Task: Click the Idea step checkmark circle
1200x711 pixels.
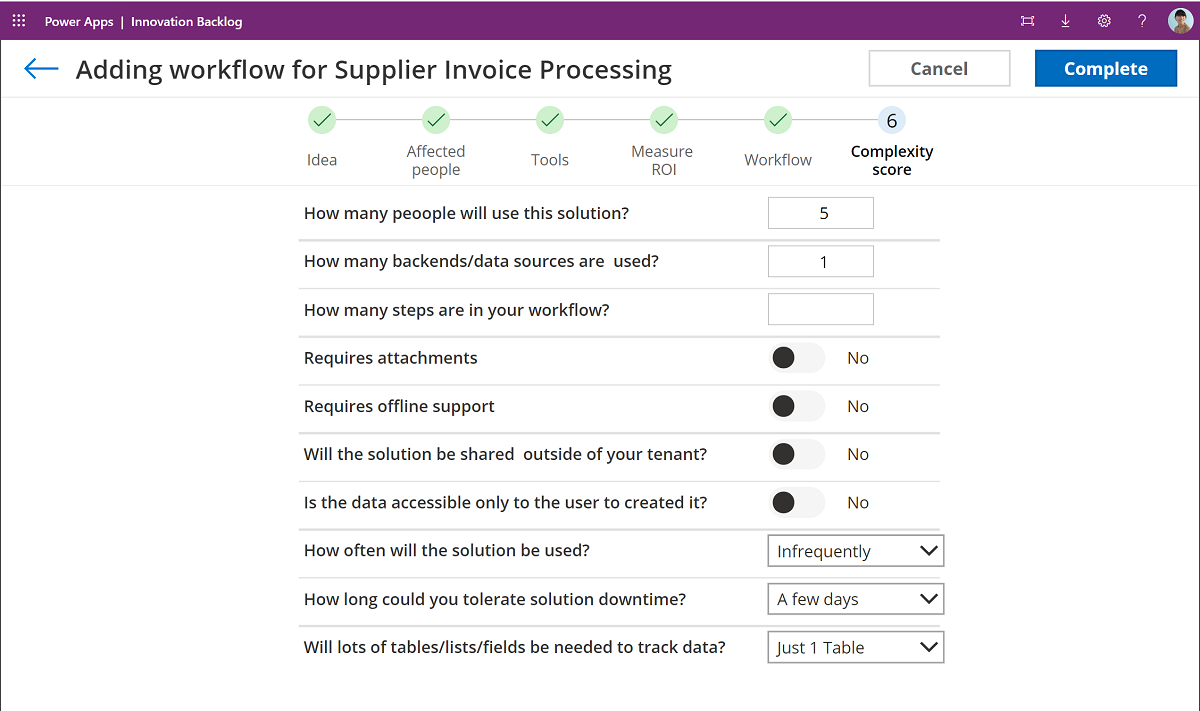Action: point(322,121)
